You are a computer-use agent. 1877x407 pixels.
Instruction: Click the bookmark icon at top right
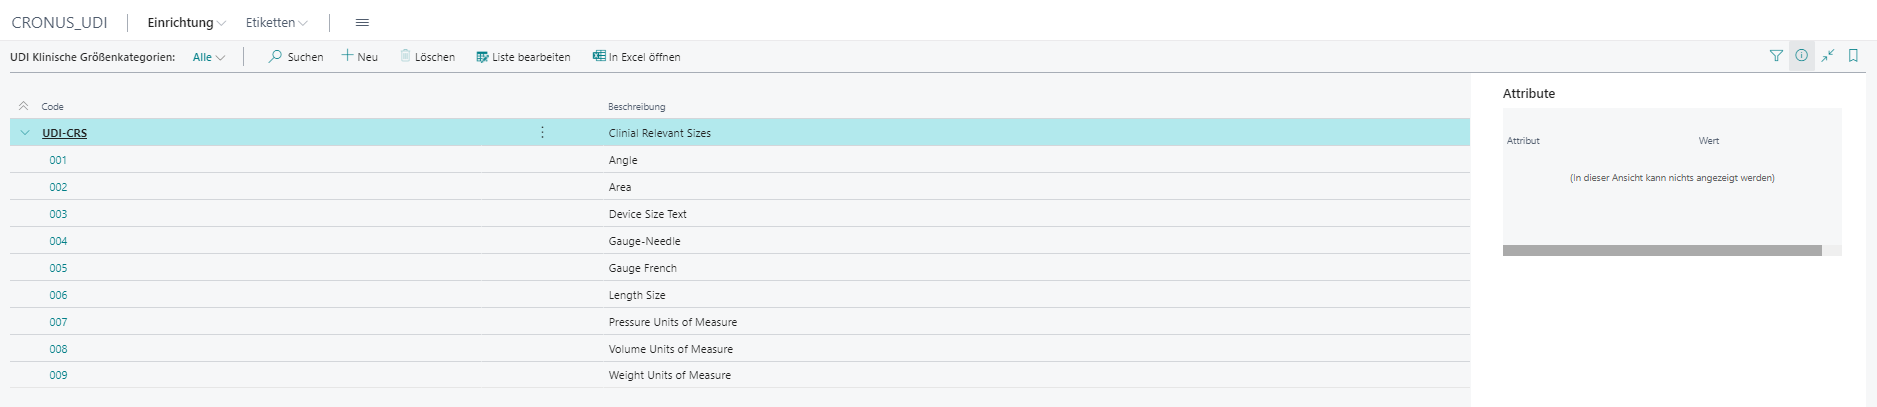[x=1853, y=56]
